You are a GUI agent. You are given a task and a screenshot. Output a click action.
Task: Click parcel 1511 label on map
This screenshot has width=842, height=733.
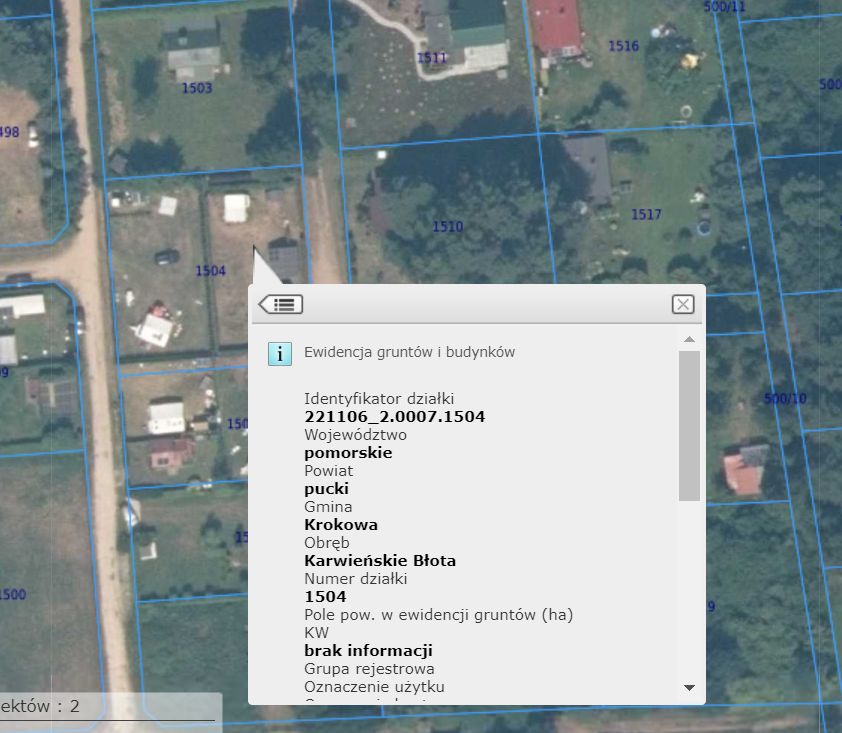[x=432, y=57]
